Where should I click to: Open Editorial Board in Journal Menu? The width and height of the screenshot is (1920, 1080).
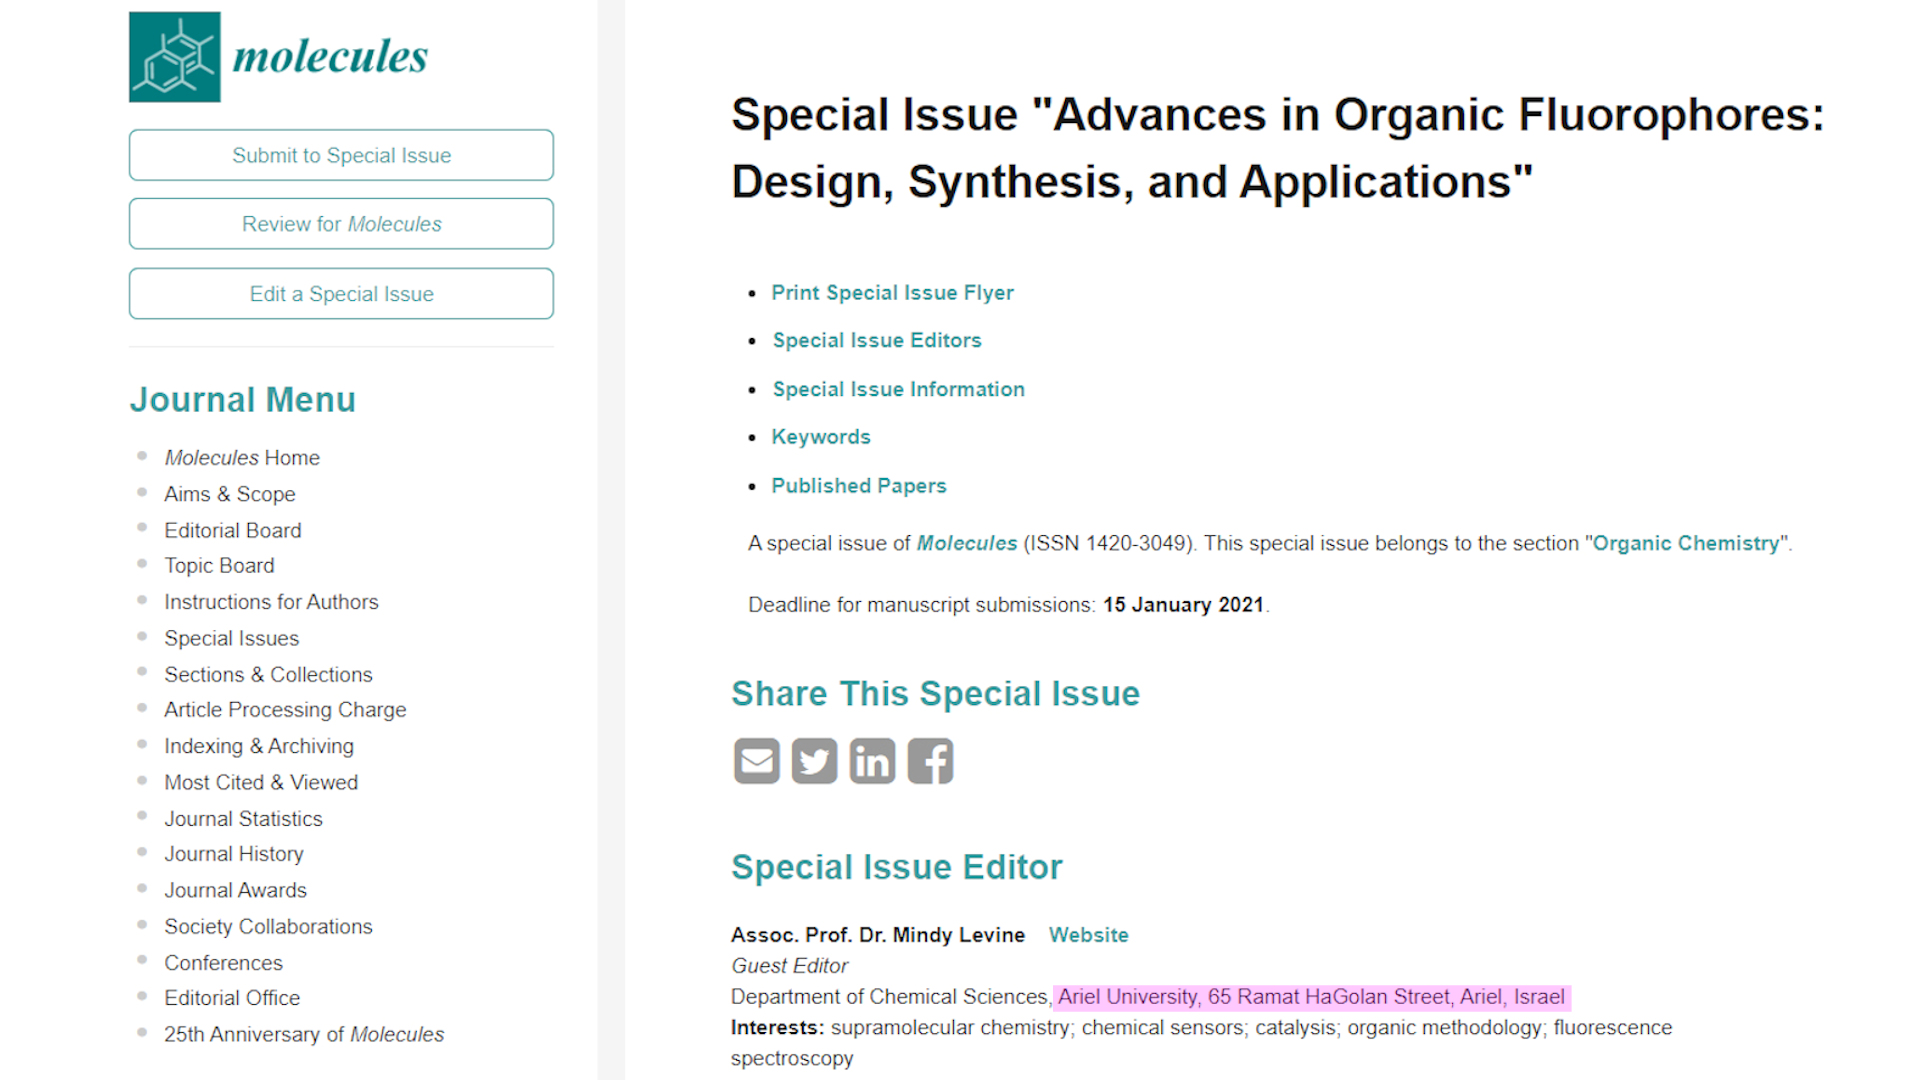click(232, 531)
